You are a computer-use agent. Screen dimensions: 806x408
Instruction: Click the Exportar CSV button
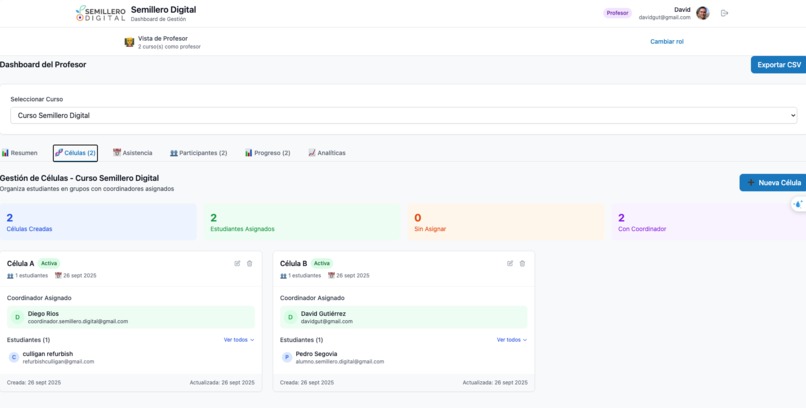778,65
